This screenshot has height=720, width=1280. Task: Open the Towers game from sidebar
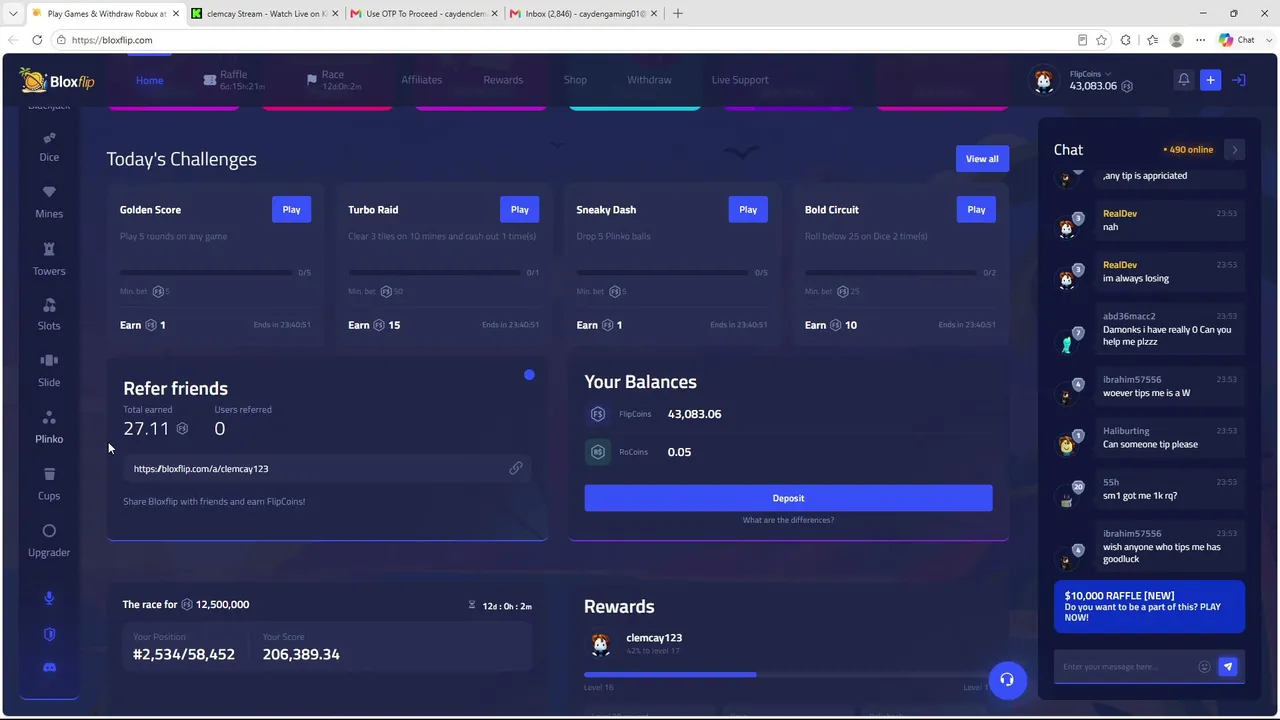(x=49, y=259)
